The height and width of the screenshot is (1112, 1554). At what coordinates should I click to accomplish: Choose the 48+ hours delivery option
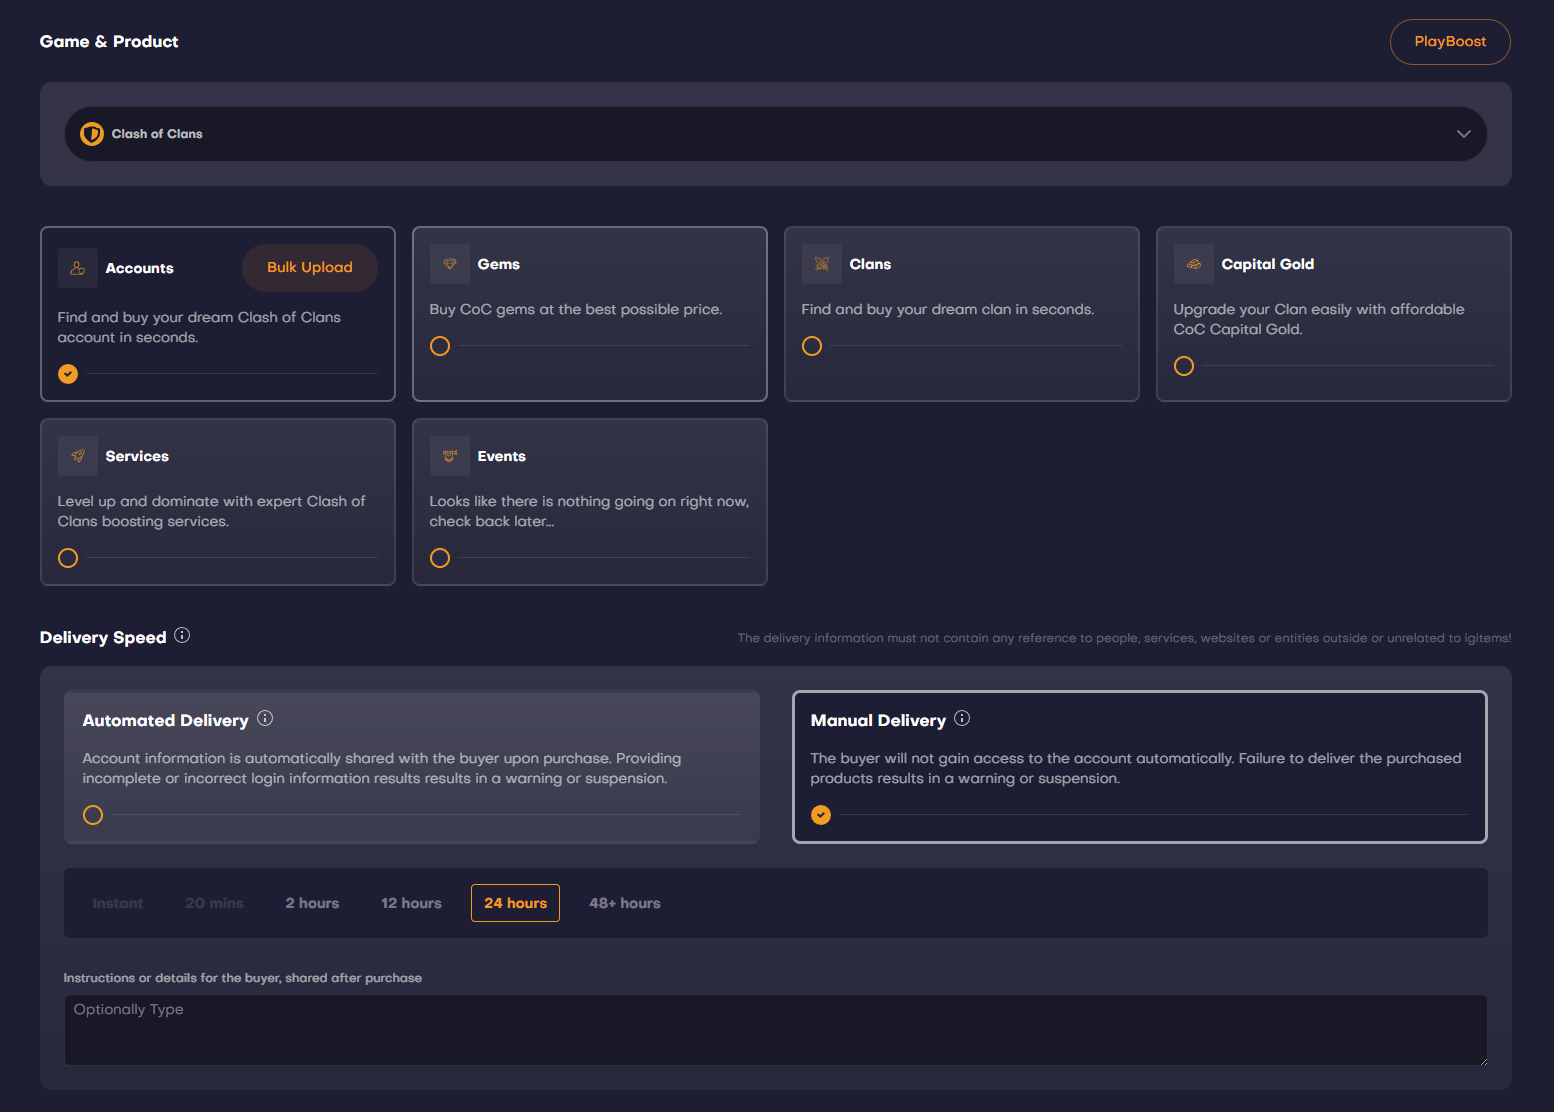(624, 903)
